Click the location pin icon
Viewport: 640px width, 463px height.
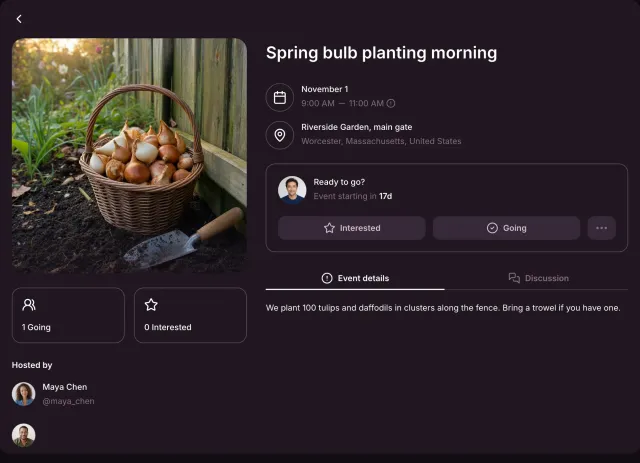(x=280, y=135)
